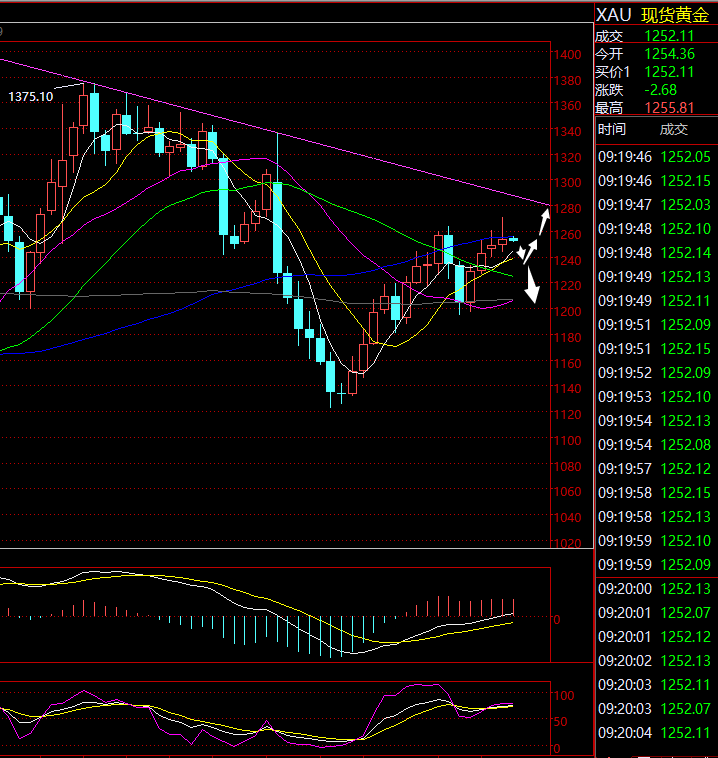The image size is (718, 758).
Task: Click the 09:19:53 tick row
Action: 654,397
